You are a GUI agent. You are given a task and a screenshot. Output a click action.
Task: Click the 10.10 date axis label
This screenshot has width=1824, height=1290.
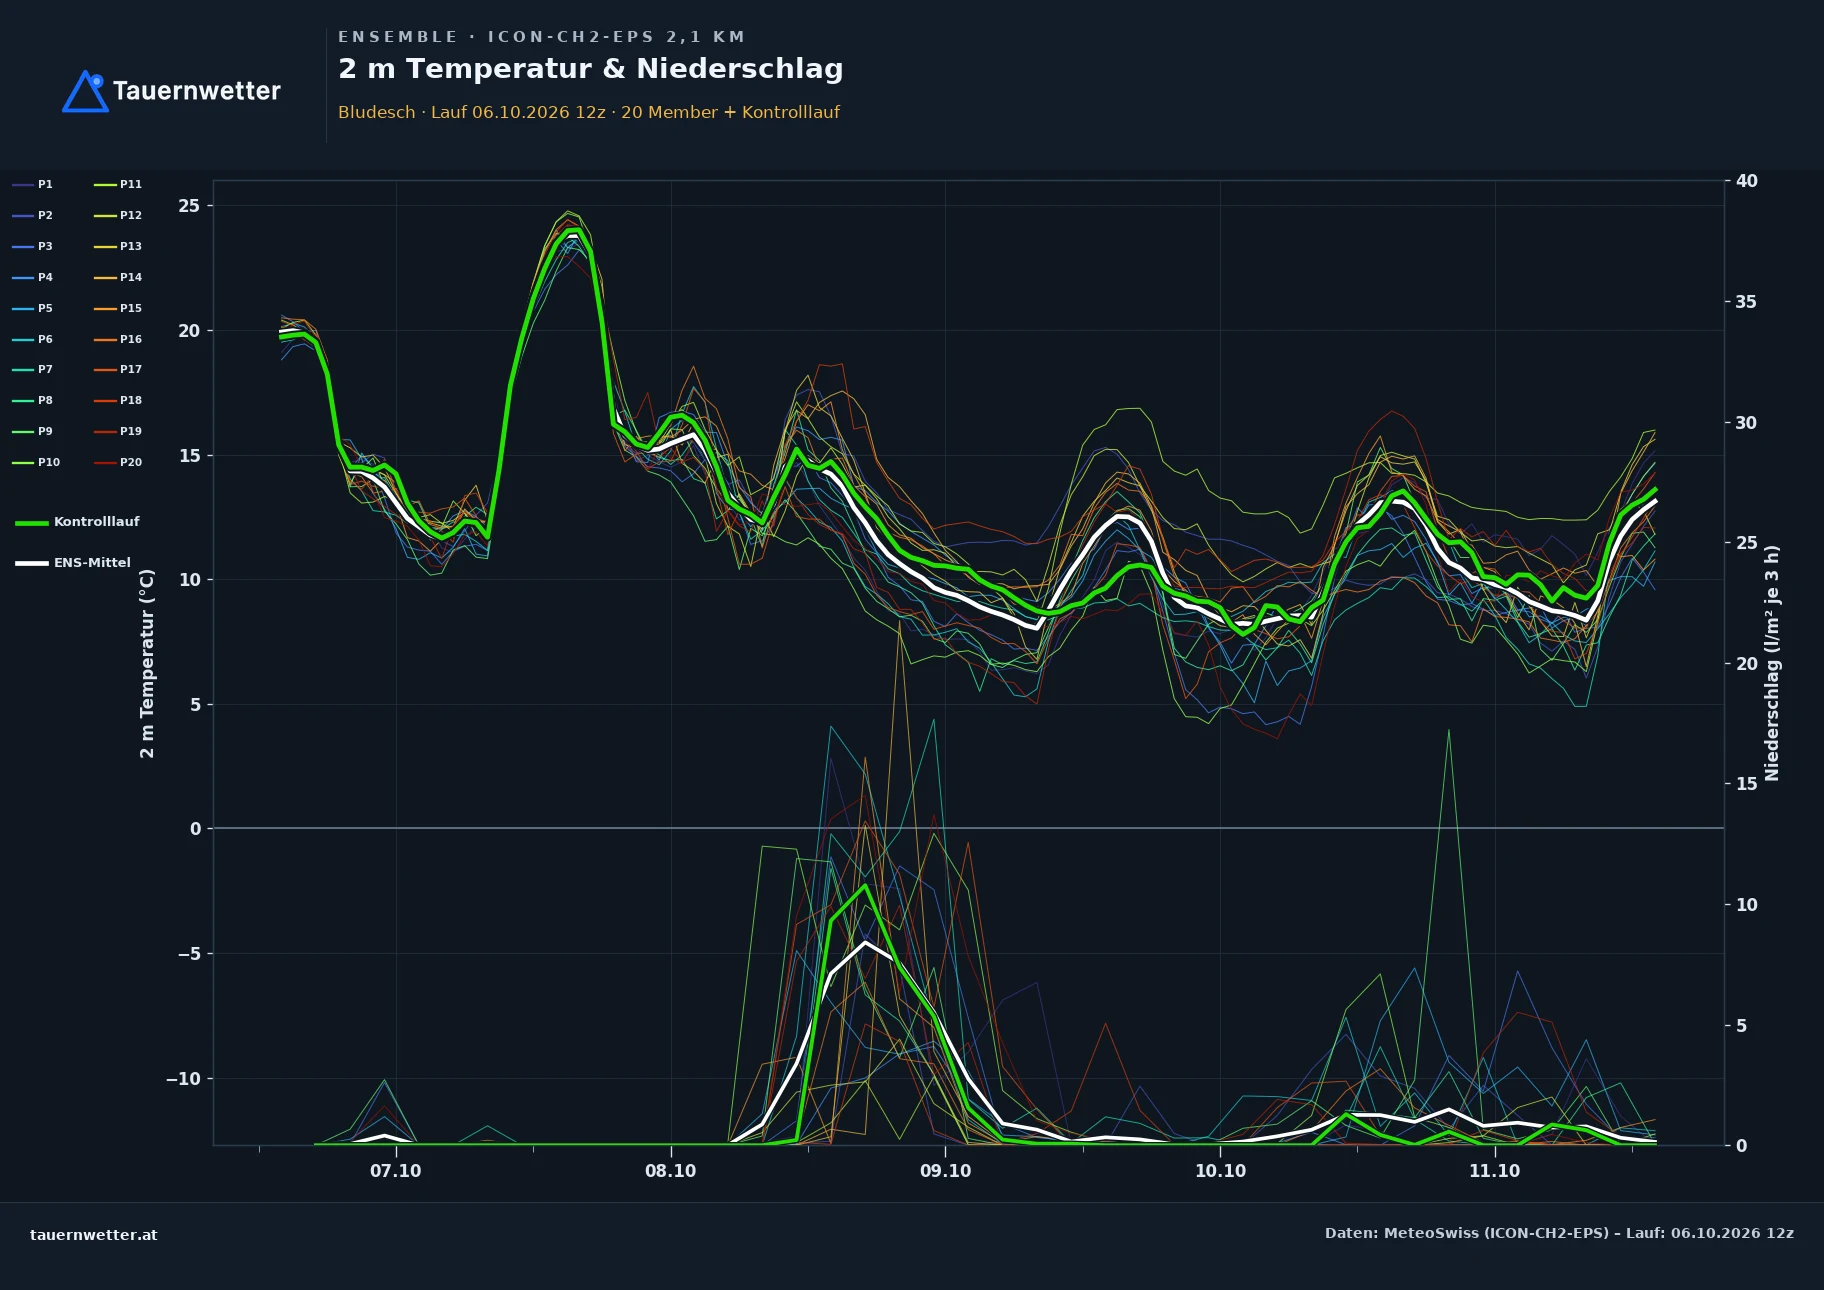point(1220,1171)
